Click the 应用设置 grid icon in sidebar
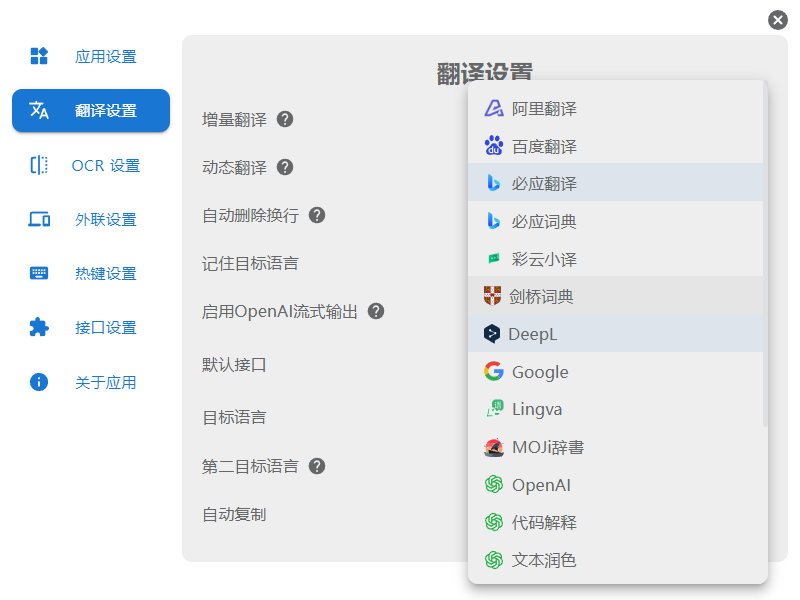800x600 pixels. click(39, 56)
